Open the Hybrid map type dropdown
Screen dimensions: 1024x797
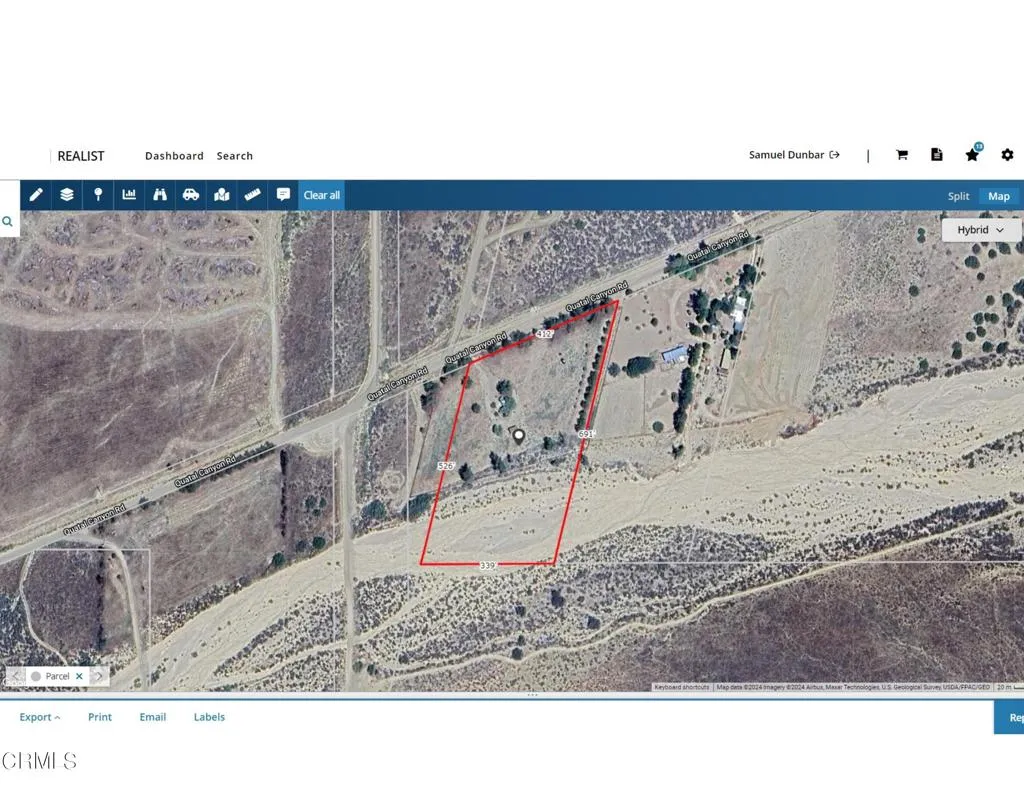click(x=981, y=230)
